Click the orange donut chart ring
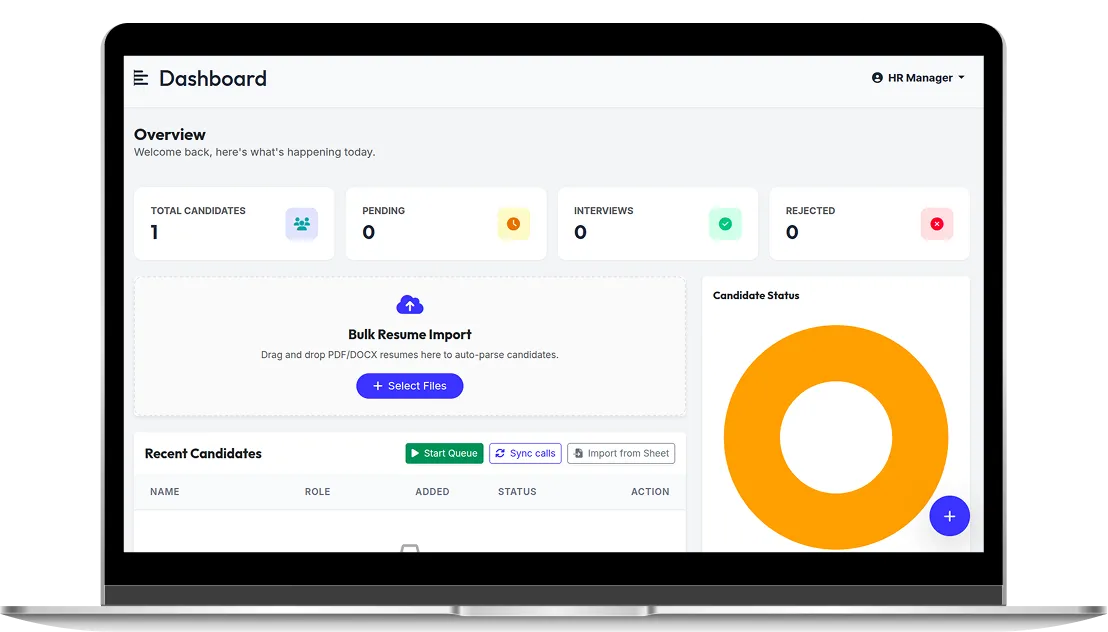Image resolution: width=1108 pixels, height=632 pixels. click(x=752, y=437)
